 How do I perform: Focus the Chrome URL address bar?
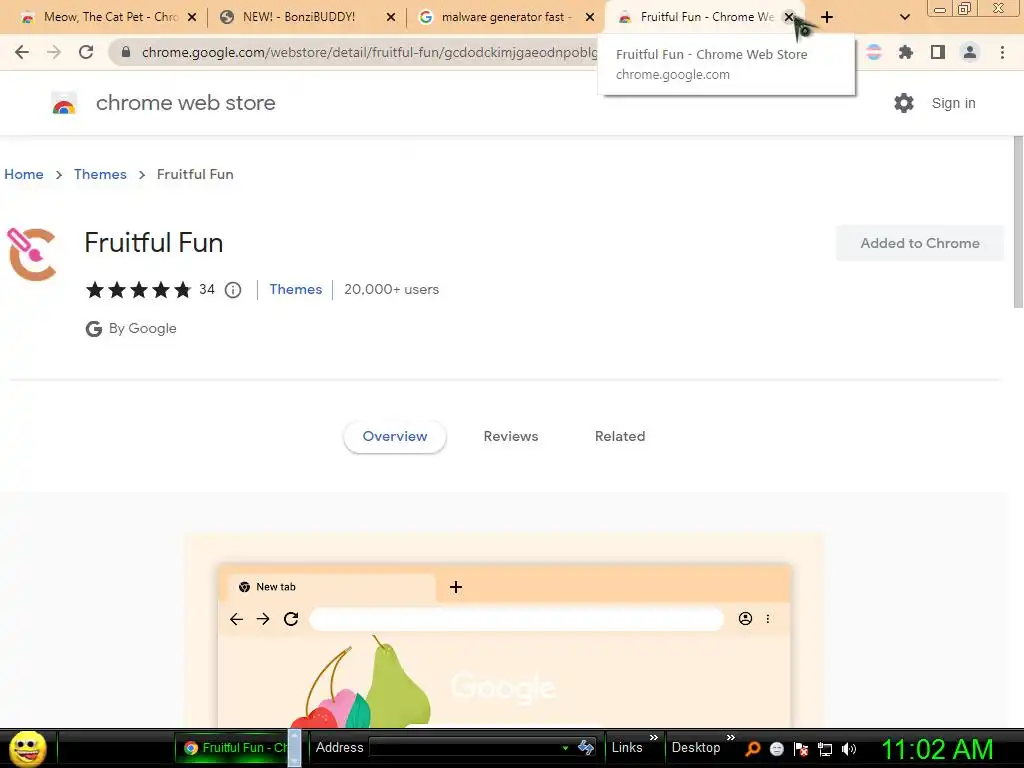point(369,52)
